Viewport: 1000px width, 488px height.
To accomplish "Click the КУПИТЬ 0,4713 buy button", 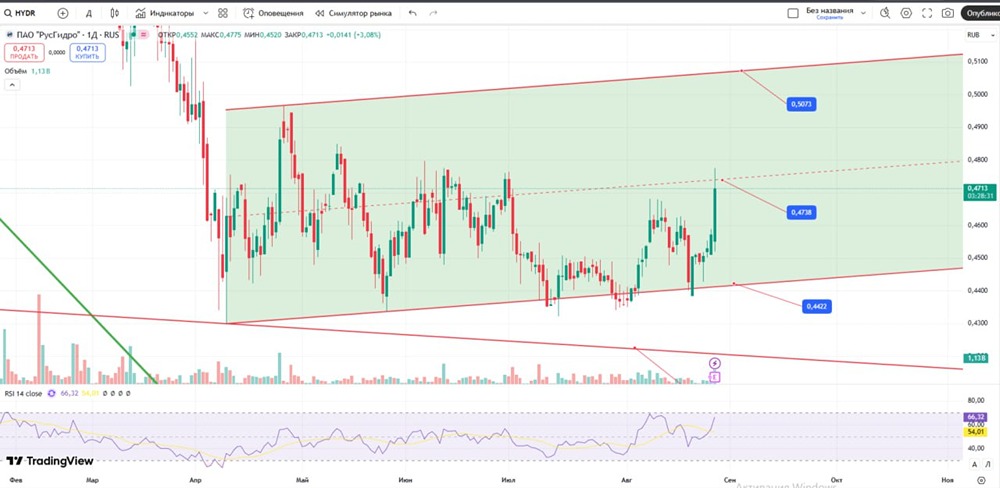I will pos(87,52).
